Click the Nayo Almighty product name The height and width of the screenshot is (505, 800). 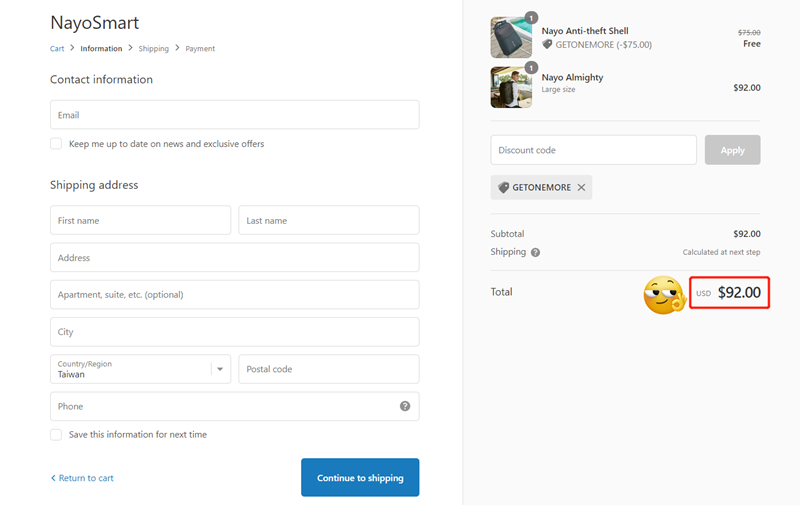(x=572, y=78)
